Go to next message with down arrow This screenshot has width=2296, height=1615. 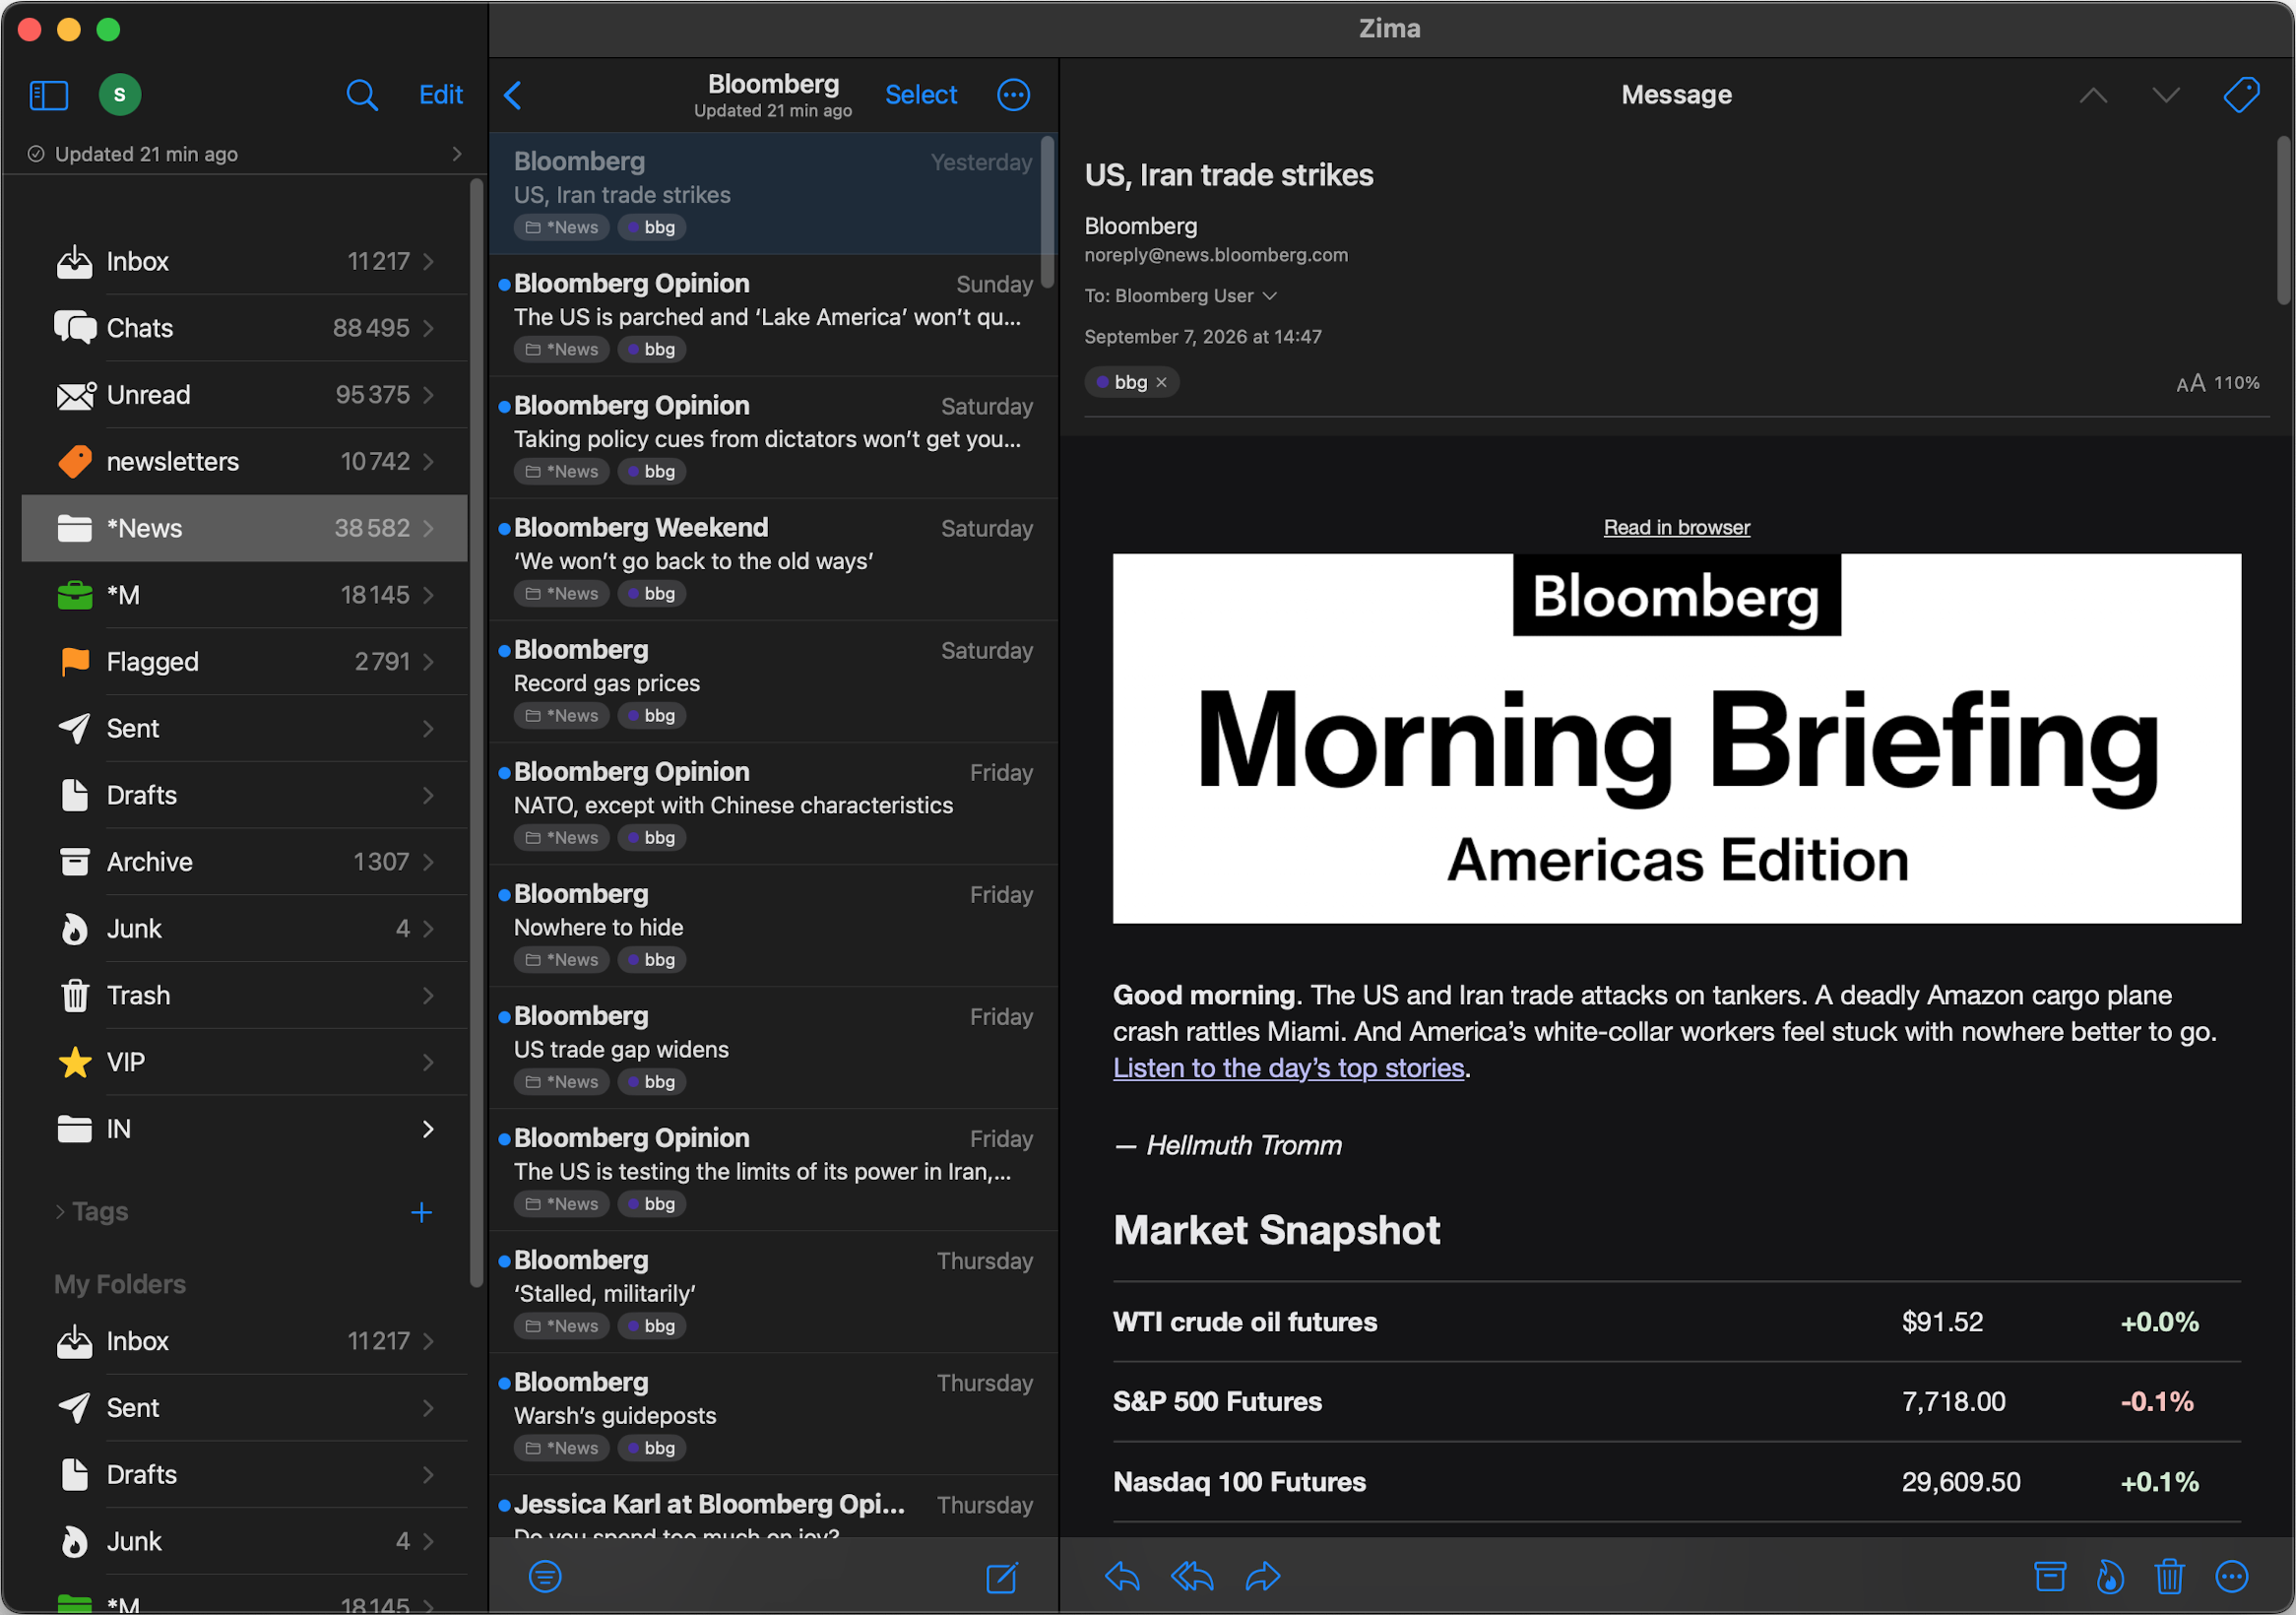pyautogui.click(x=2165, y=95)
